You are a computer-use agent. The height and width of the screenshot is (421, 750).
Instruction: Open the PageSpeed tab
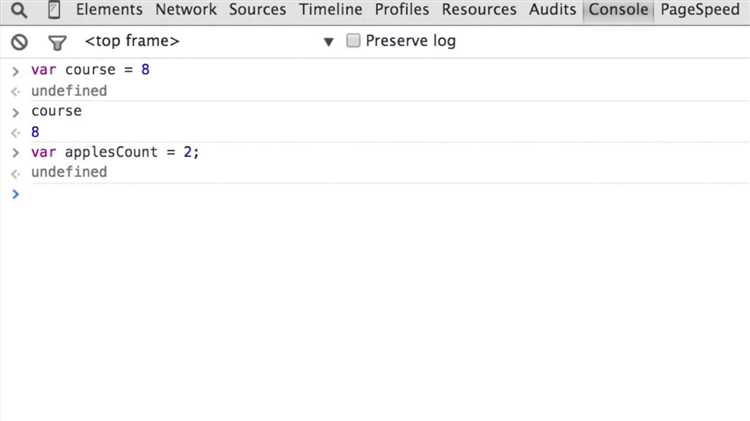(702, 10)
